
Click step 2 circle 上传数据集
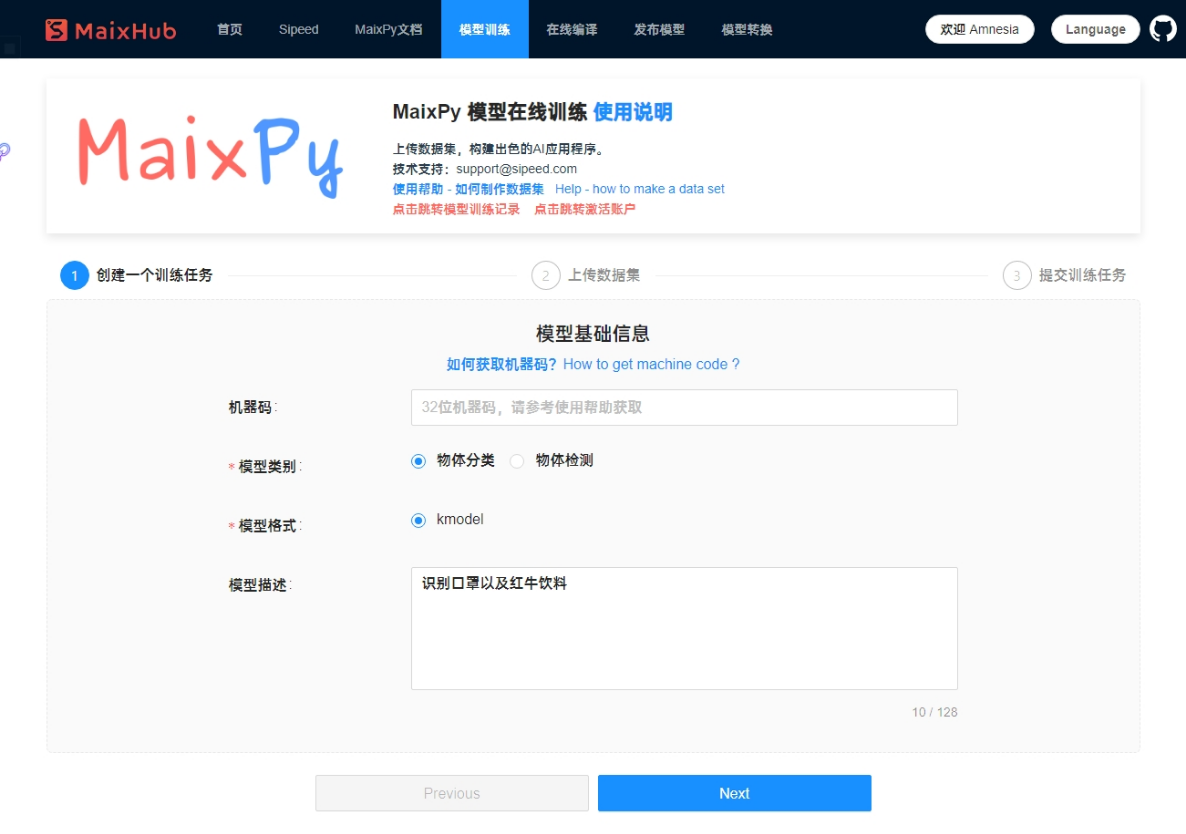[x=545, y=275]
